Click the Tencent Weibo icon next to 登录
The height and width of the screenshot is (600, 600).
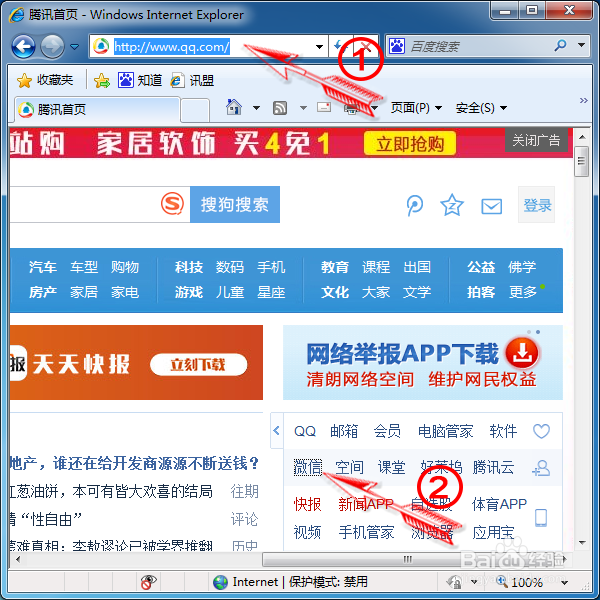point(415,205)
